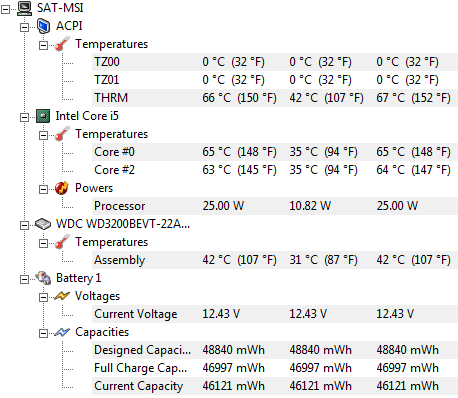Collapse ACPI Temperatures group

click(x=43, y=45)
